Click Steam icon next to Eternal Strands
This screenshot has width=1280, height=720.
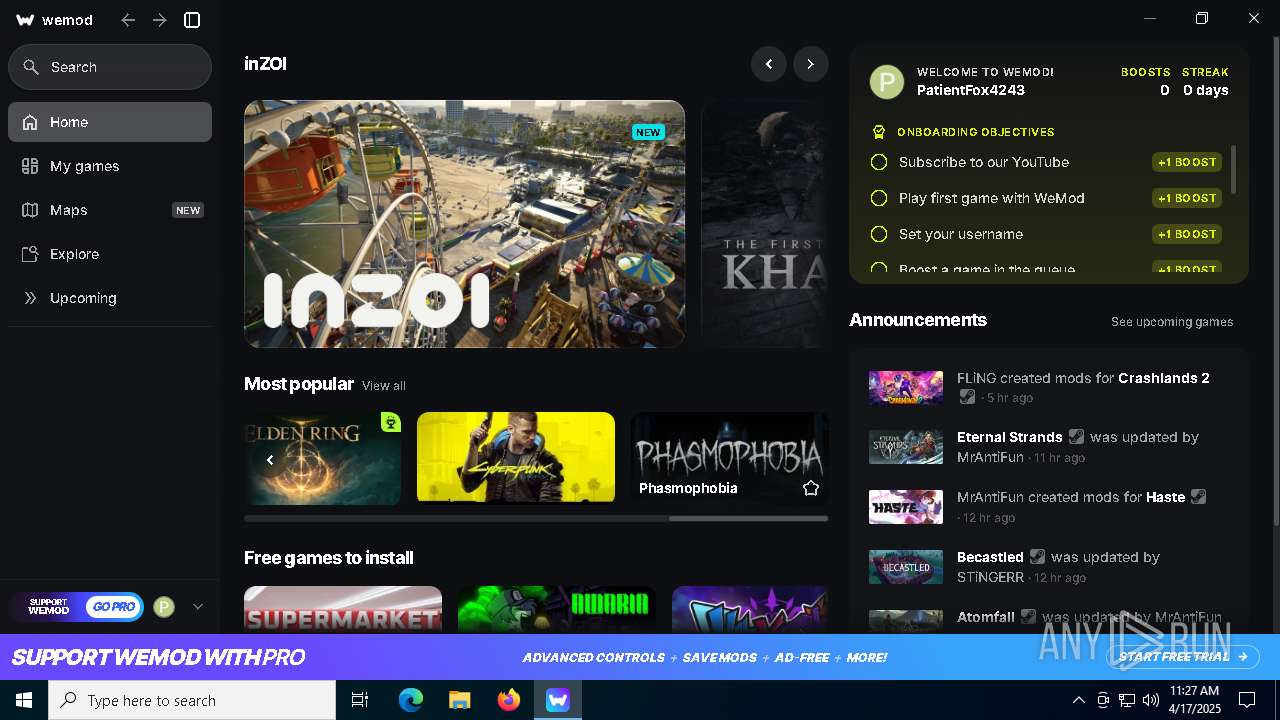coord(1076,437)
